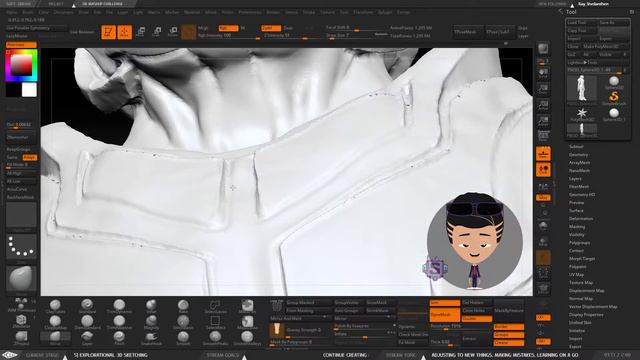Click the Make PolyMesh3D button

coord(605,47)
